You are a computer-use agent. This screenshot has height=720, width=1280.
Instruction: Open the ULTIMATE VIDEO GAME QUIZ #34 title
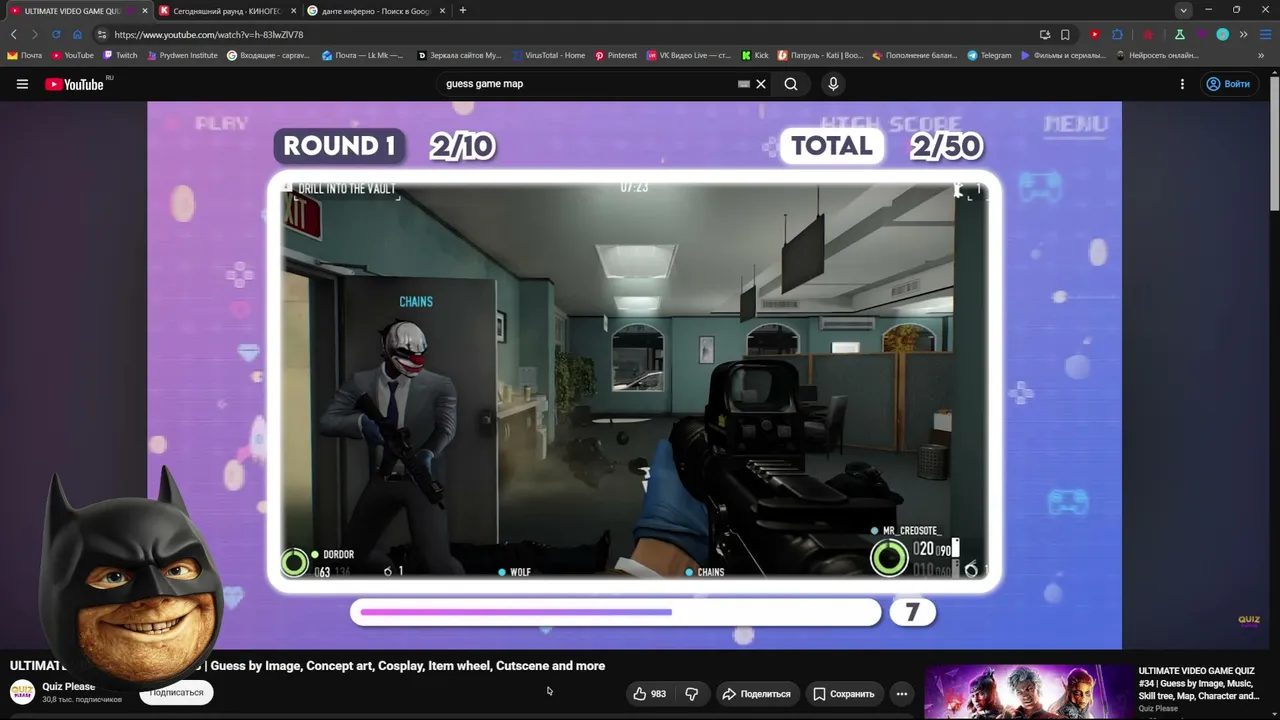[x=1199, y=683]
